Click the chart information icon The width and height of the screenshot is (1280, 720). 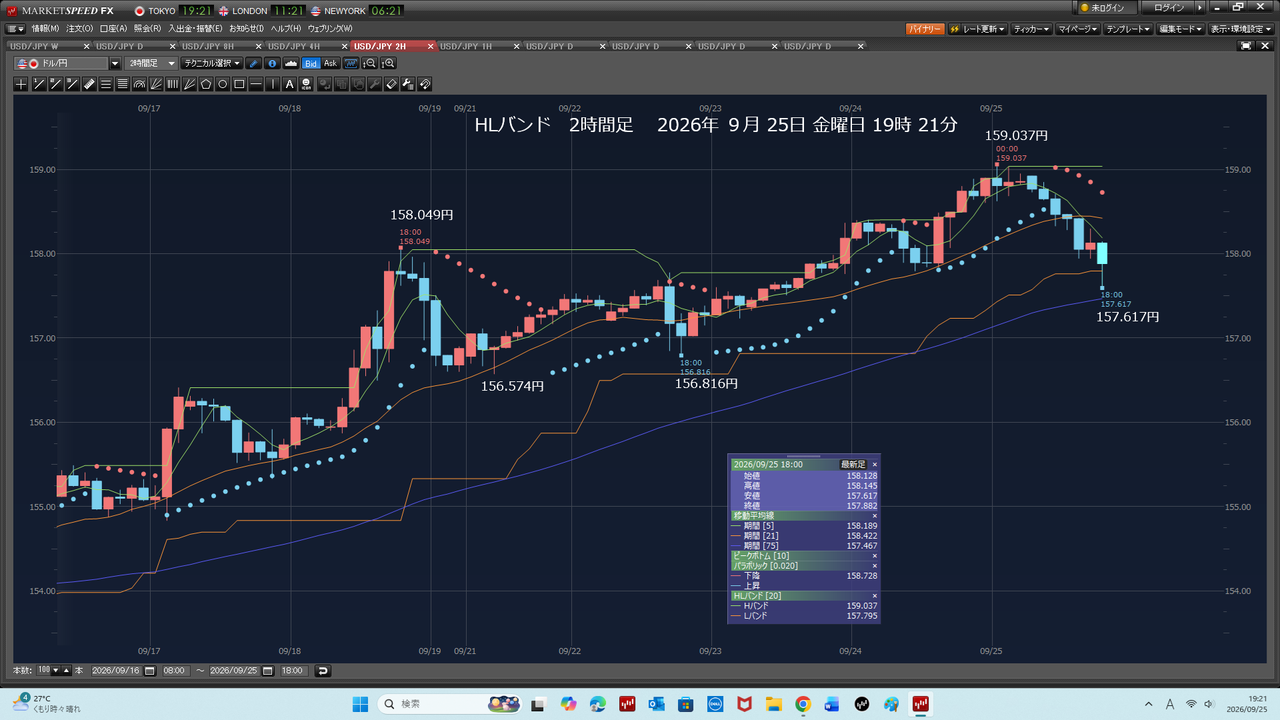273,63
